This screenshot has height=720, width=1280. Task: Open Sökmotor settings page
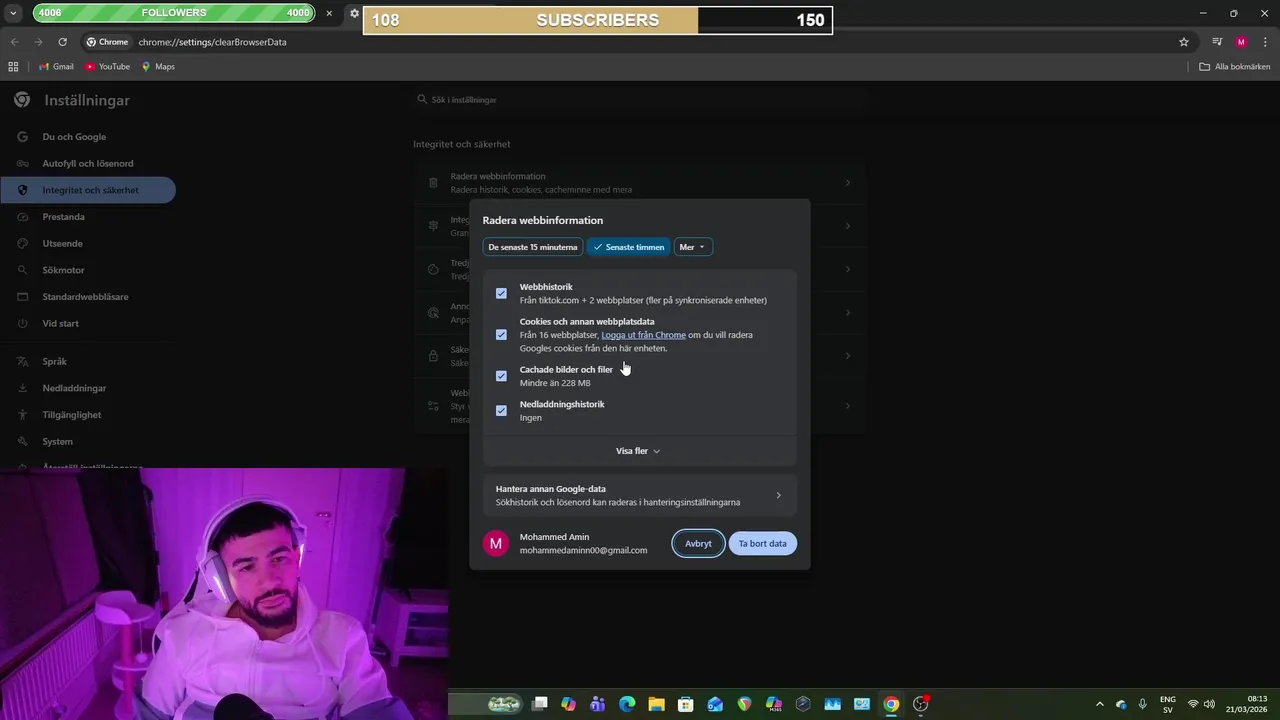tap(63, 270)
